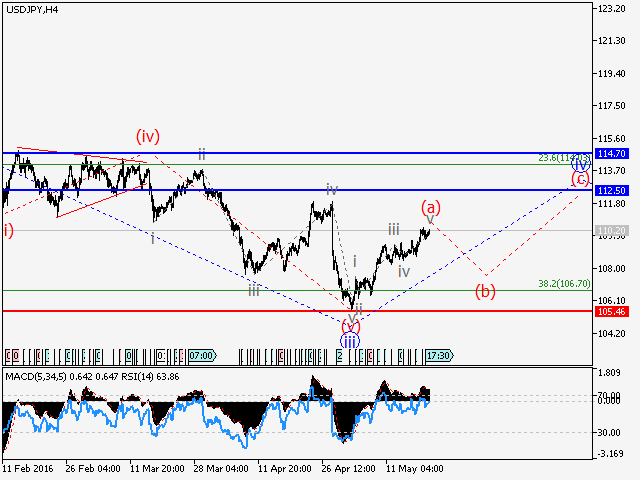Click the 121.30 price axis value
Image resolution: width=640 pixels, height=480 pixels.
pyautogui.click(x=611, y=40)
